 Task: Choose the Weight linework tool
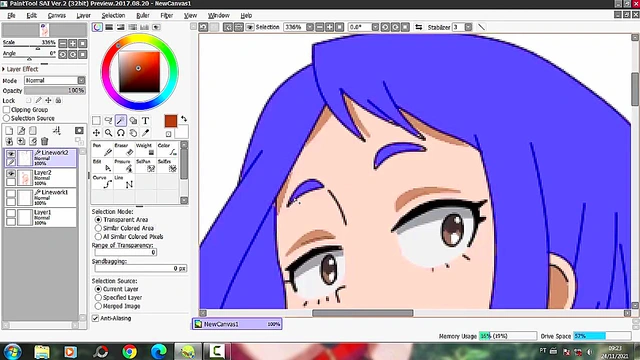145,149
